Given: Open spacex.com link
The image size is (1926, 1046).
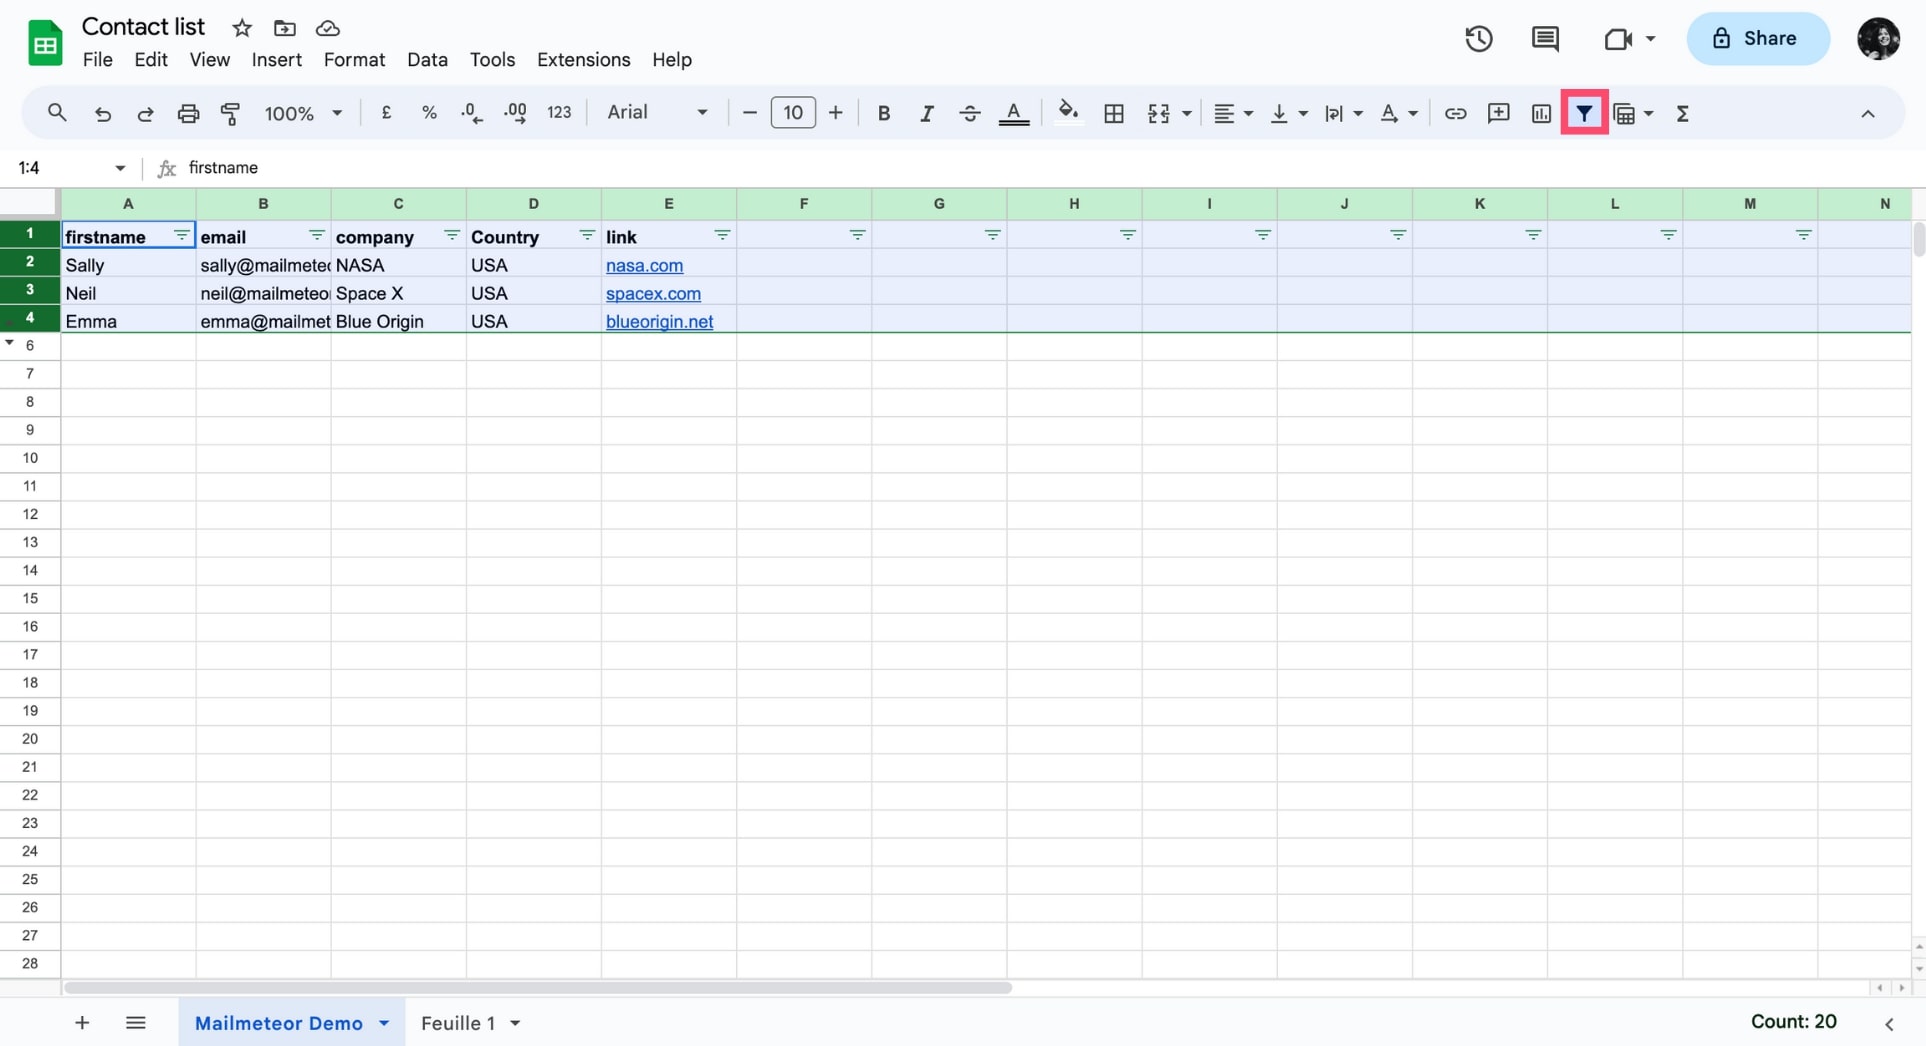Looking at the screenshot, I should [x=653, y=293].
